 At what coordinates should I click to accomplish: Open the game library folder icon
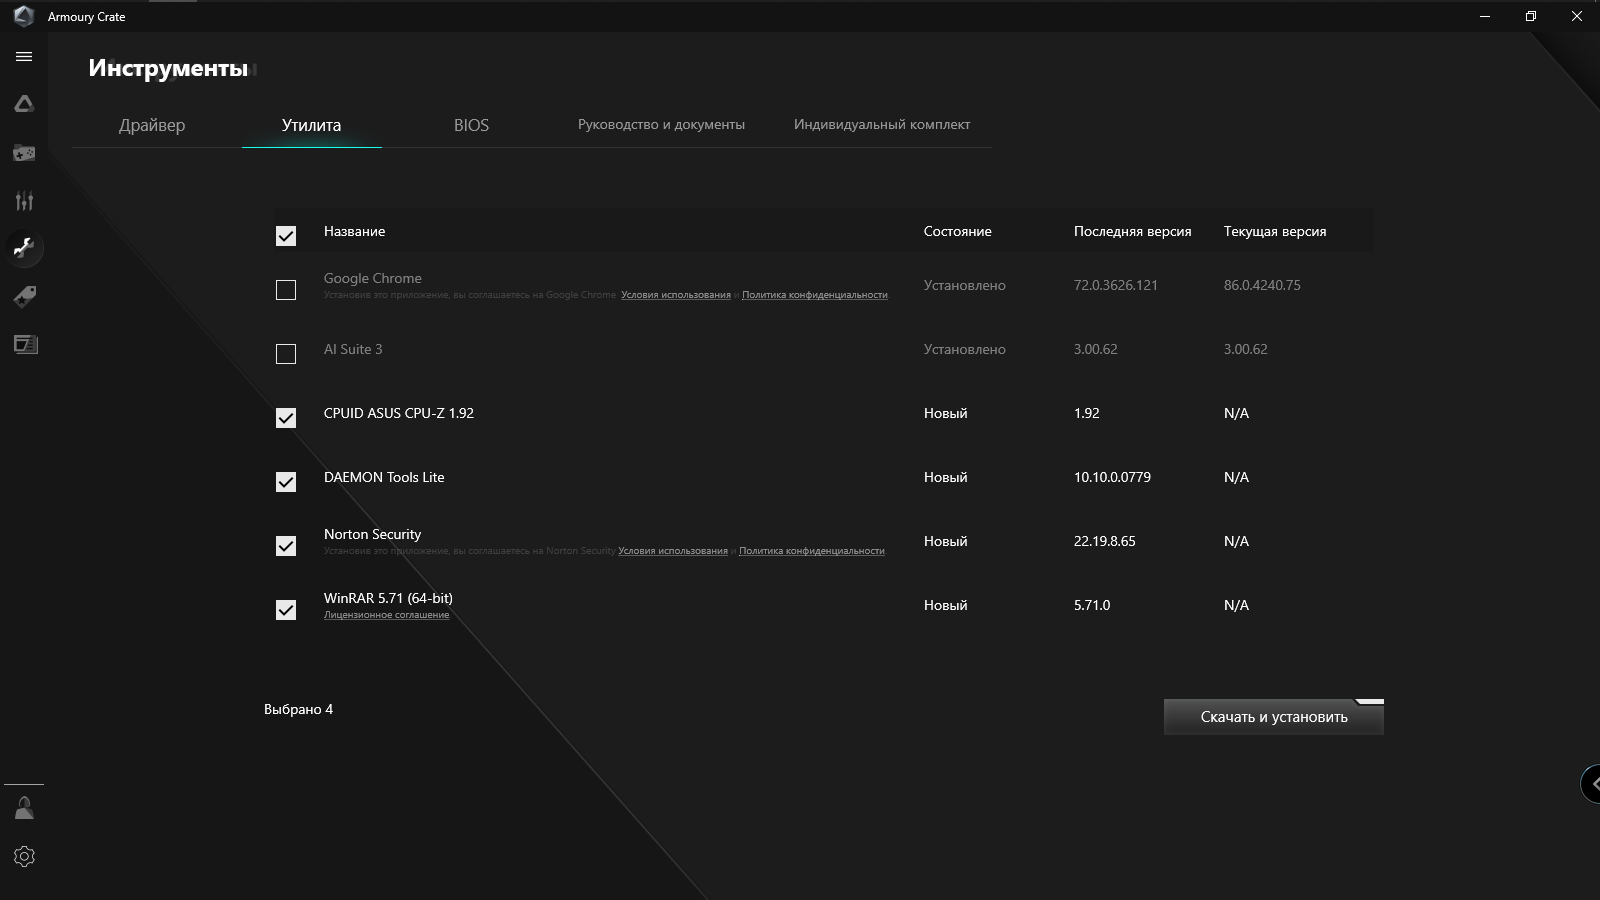(24, 153)
